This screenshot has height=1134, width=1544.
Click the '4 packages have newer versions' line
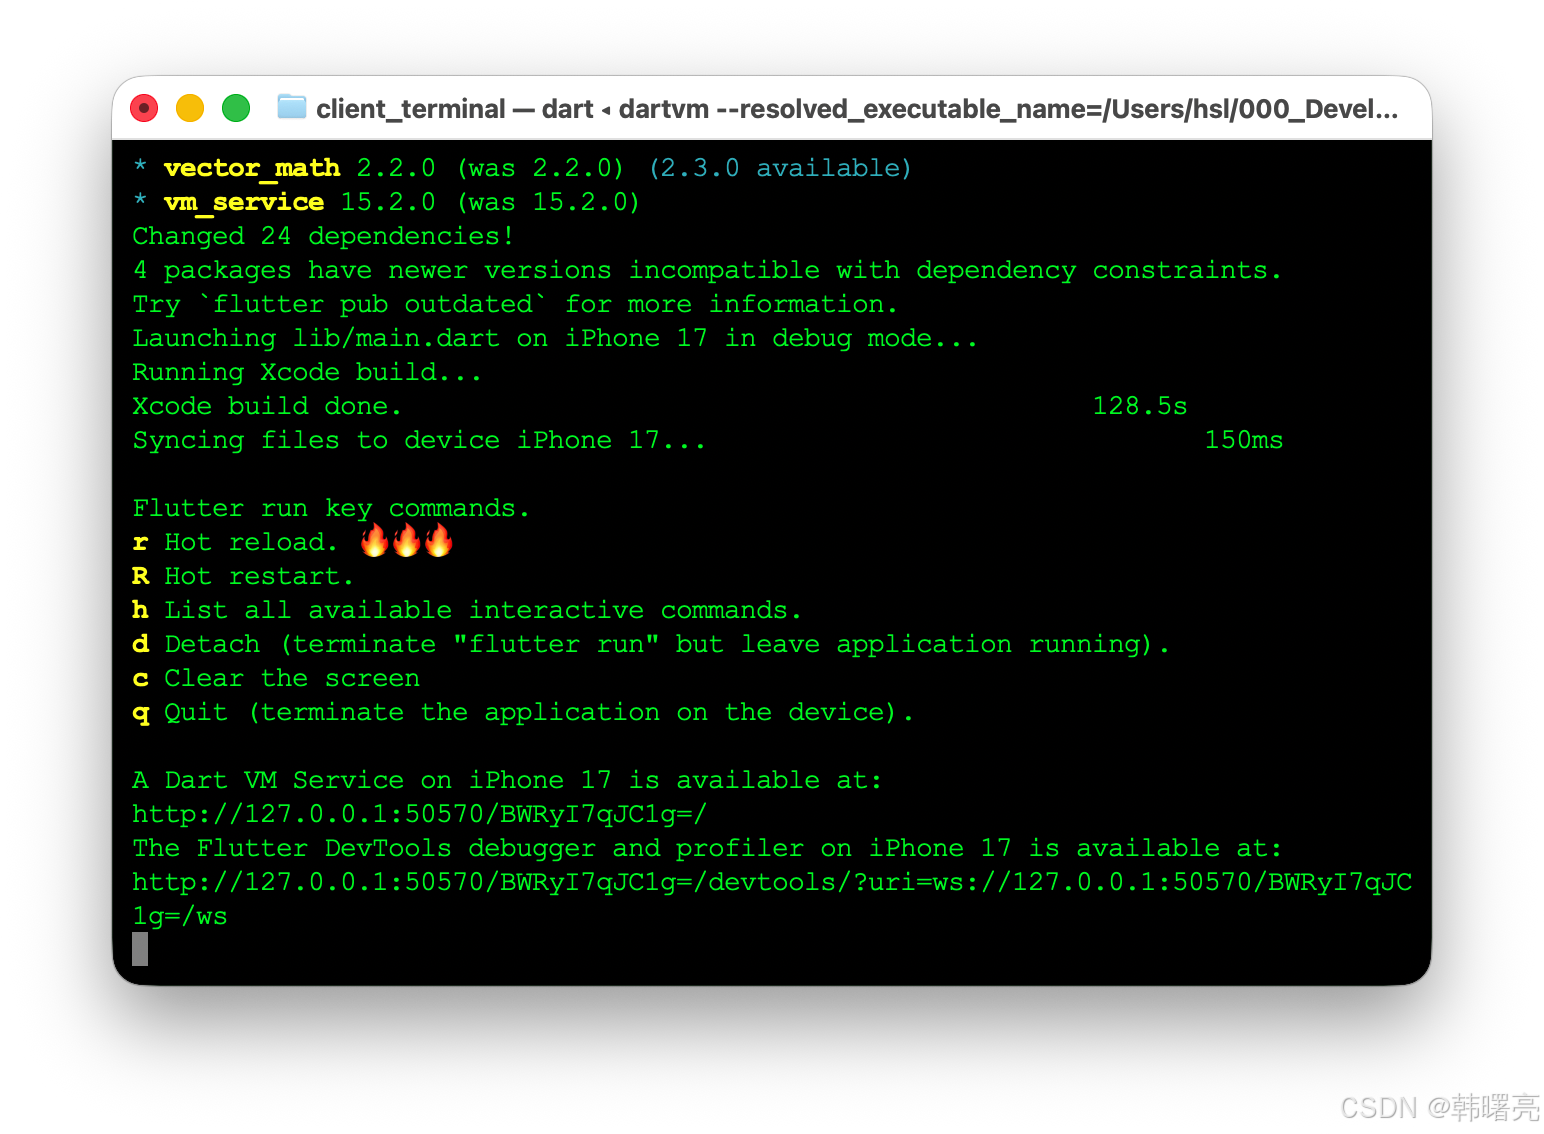707,270
